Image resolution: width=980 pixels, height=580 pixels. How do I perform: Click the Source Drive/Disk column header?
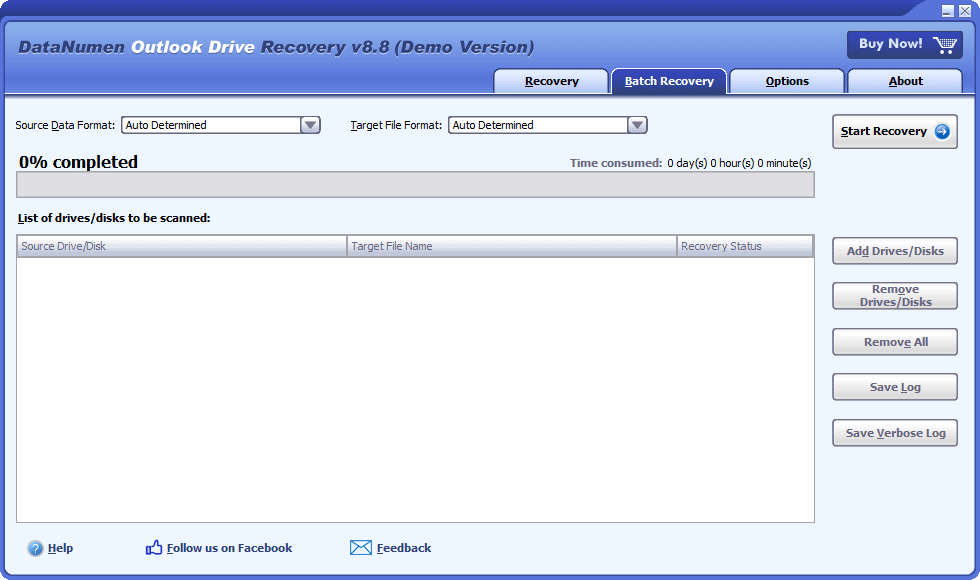coord(182,246)
